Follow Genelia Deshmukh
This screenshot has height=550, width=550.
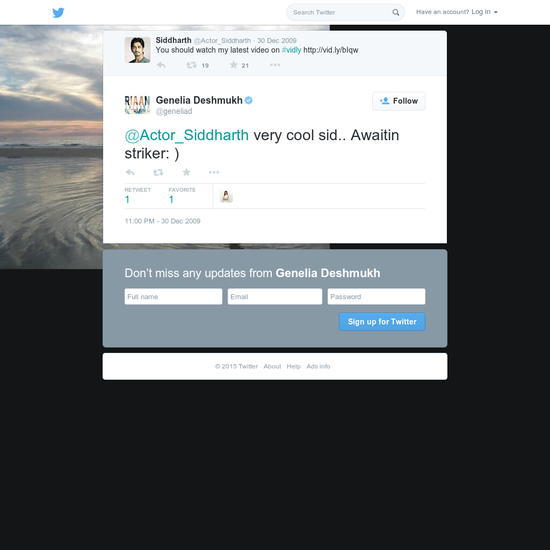coord(399,101)
